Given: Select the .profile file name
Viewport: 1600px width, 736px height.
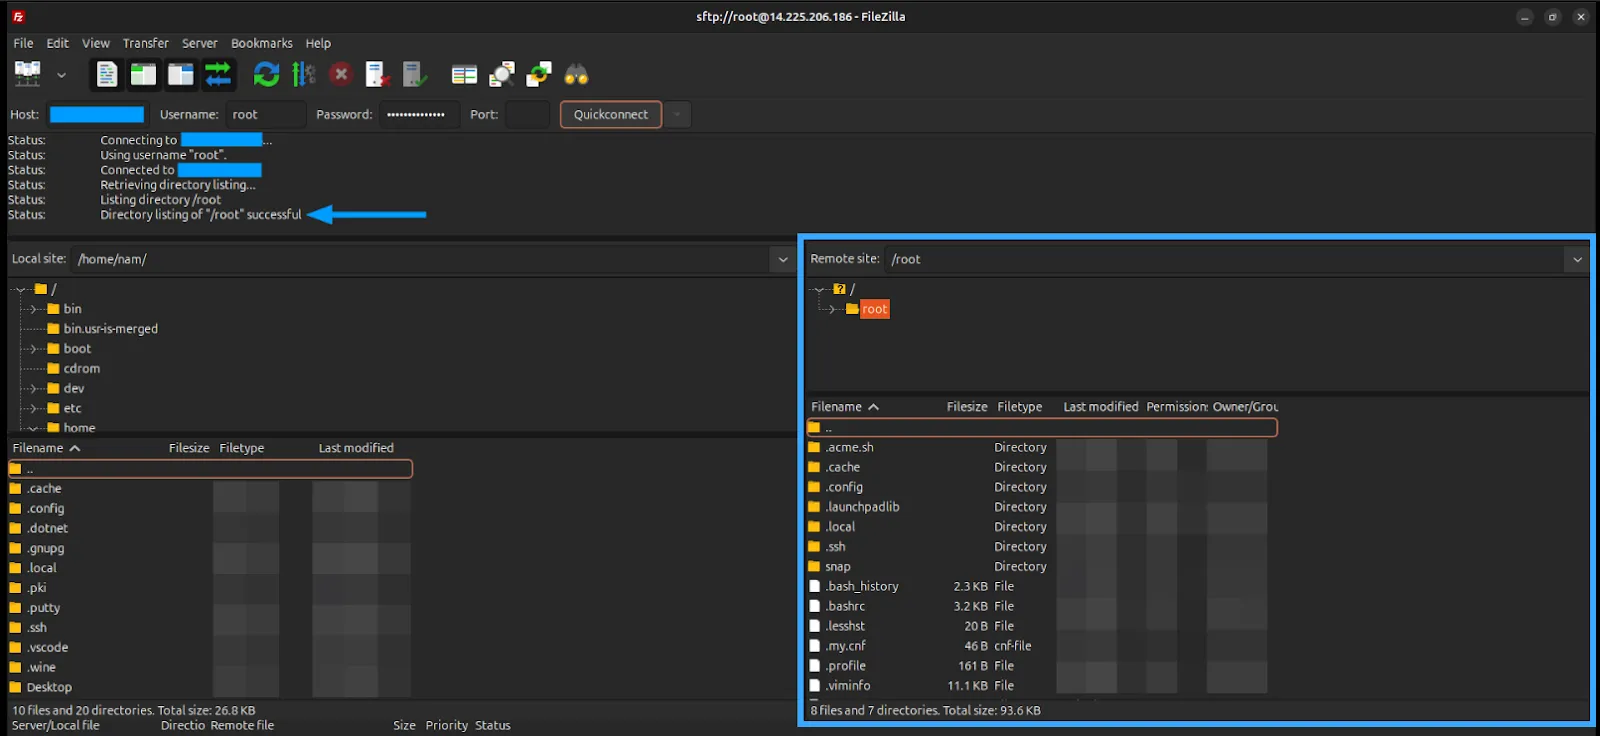Looking at the screenshot, I should pos(846,666).
